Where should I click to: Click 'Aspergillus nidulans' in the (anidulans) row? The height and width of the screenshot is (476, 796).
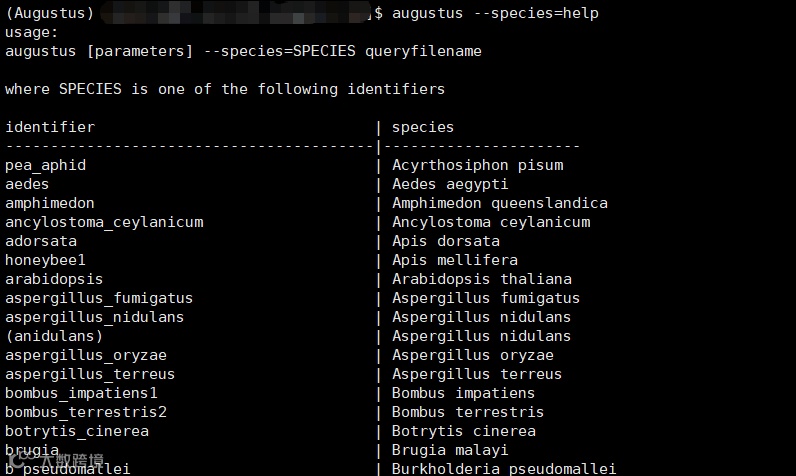tap(481, 336)
